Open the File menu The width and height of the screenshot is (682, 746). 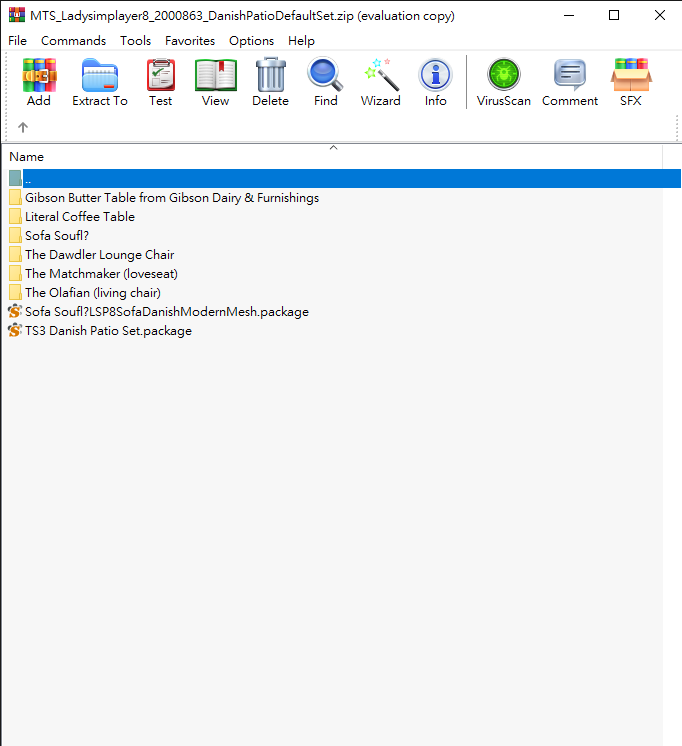click(18, 41)
